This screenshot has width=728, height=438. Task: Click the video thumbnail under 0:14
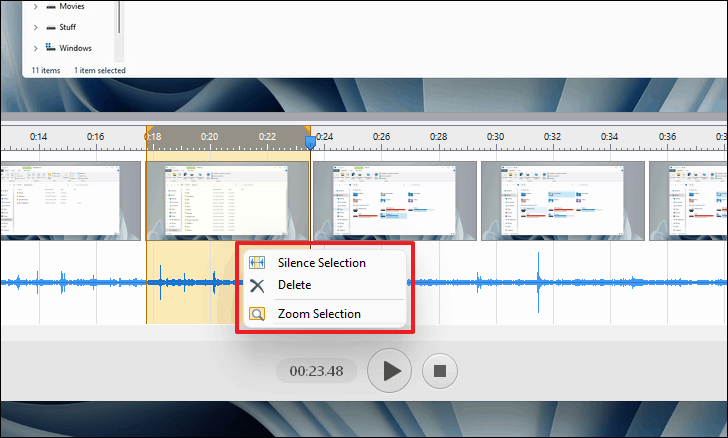pyautogui.click(x=70, y=201)
